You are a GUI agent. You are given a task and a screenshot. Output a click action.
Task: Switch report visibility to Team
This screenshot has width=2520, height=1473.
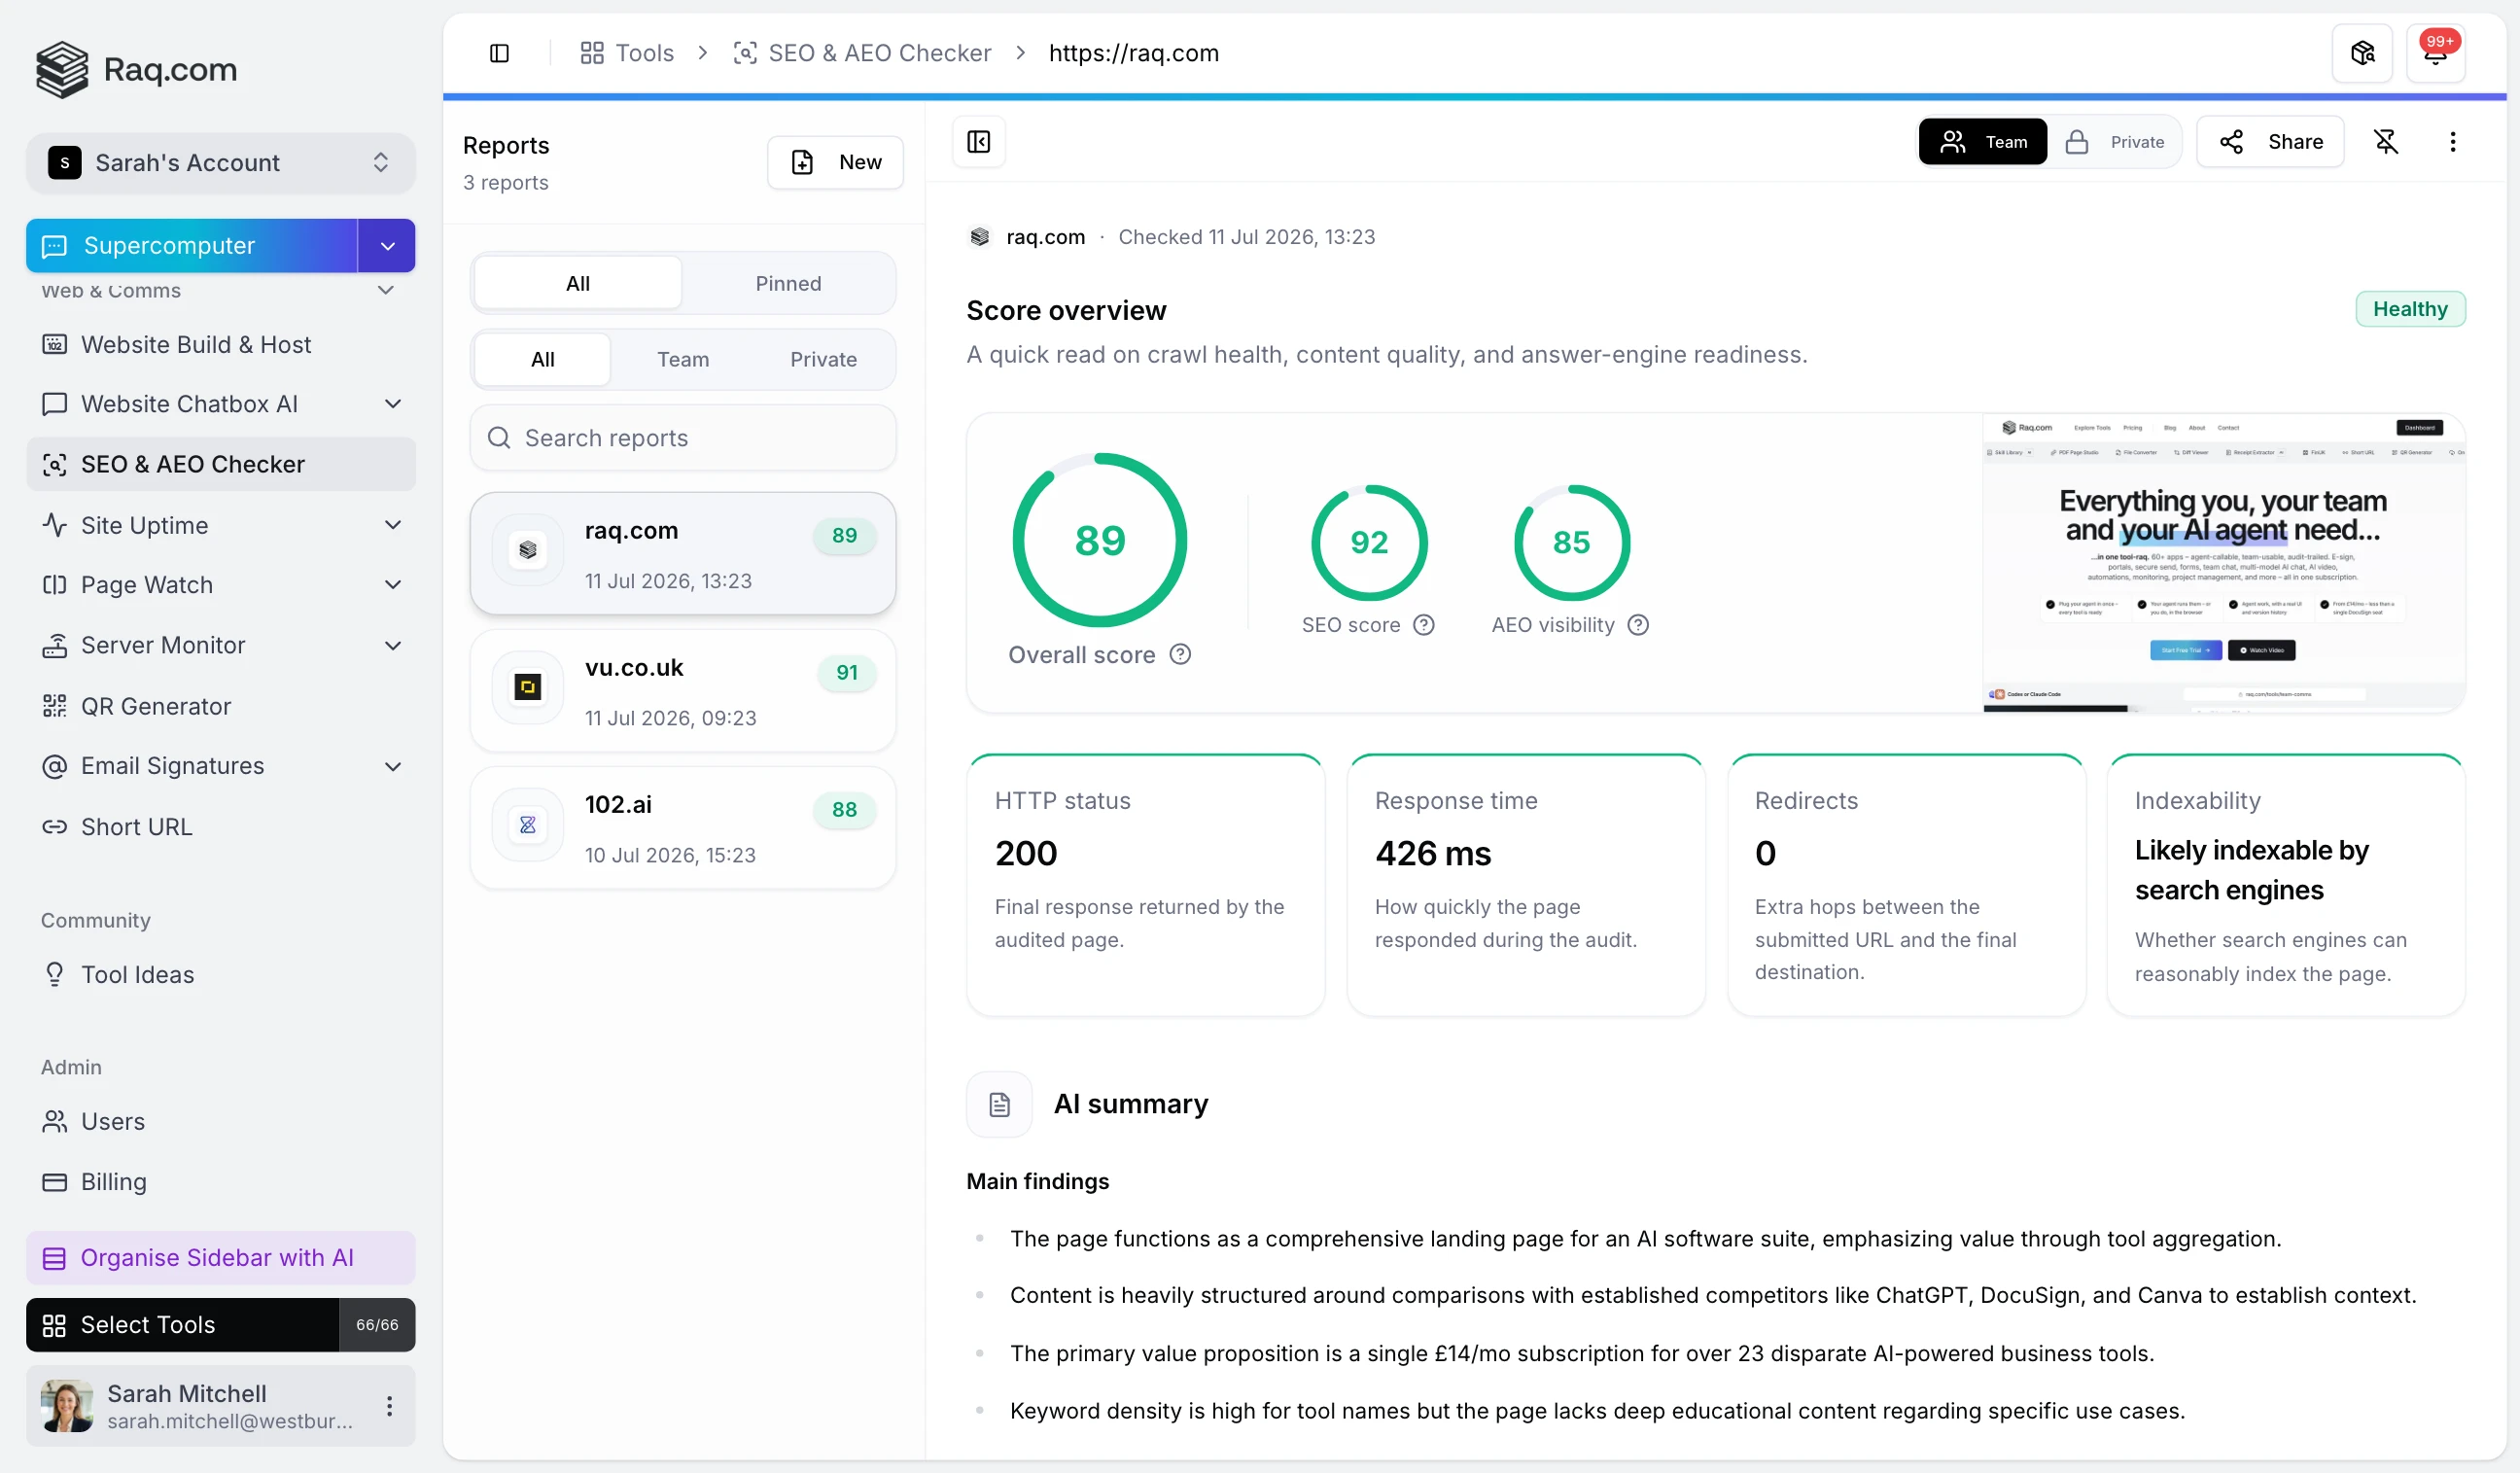[1982, 142]
